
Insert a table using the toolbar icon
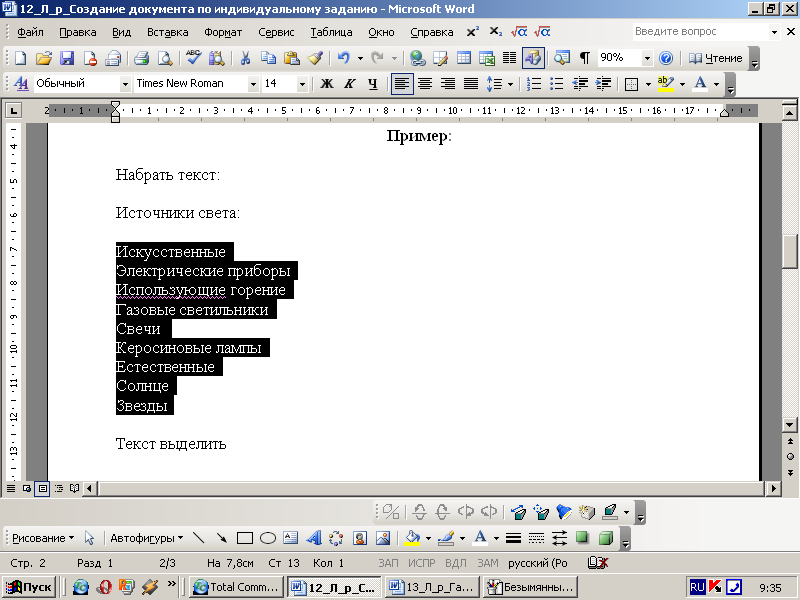pyautogui.click(x=464, y=58)
